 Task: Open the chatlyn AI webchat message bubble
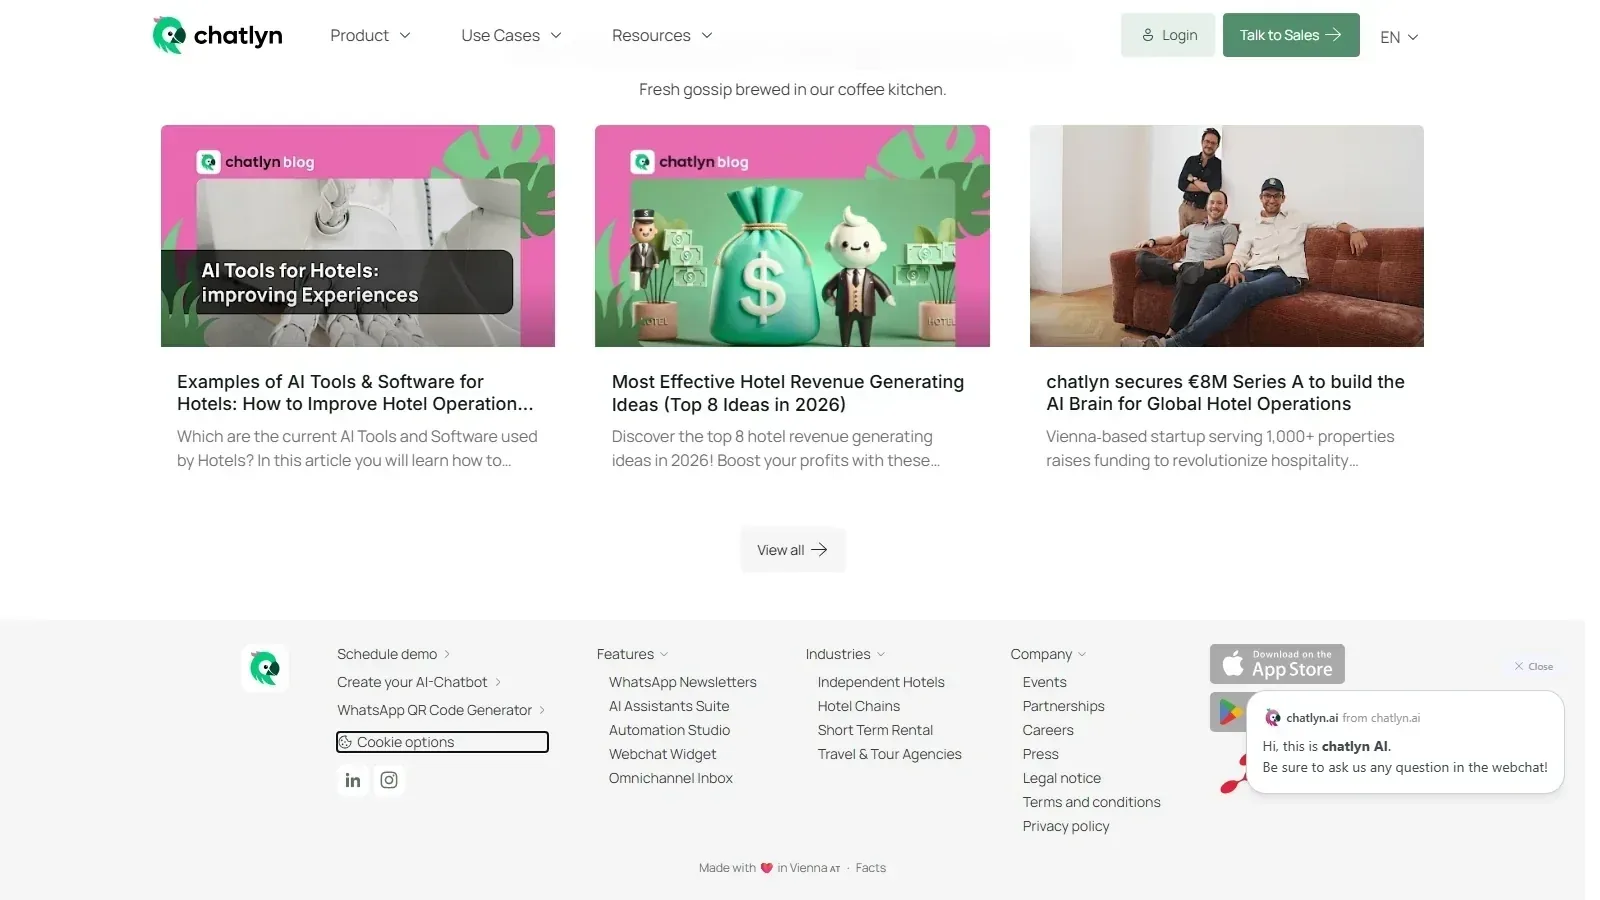[1405, 742]
